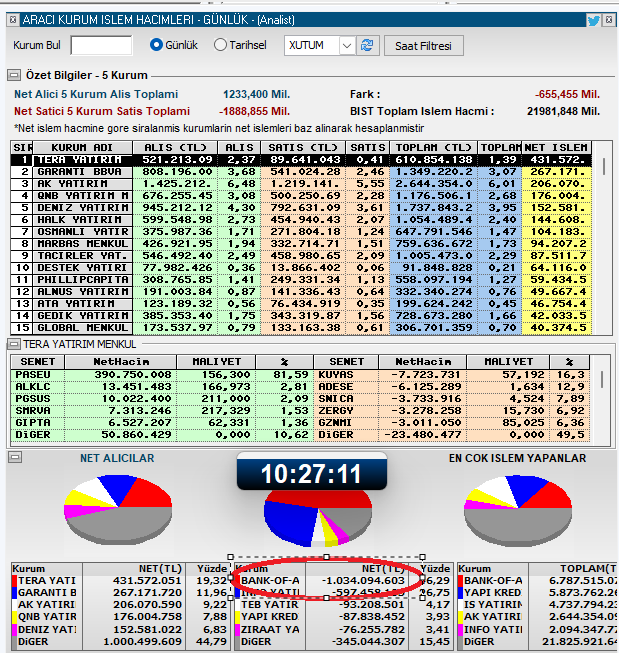The height and width of the screenshot is (653, 619).
Task: Click the IS YATIRIM row in most-traded legend
Action: coord(537,605)
